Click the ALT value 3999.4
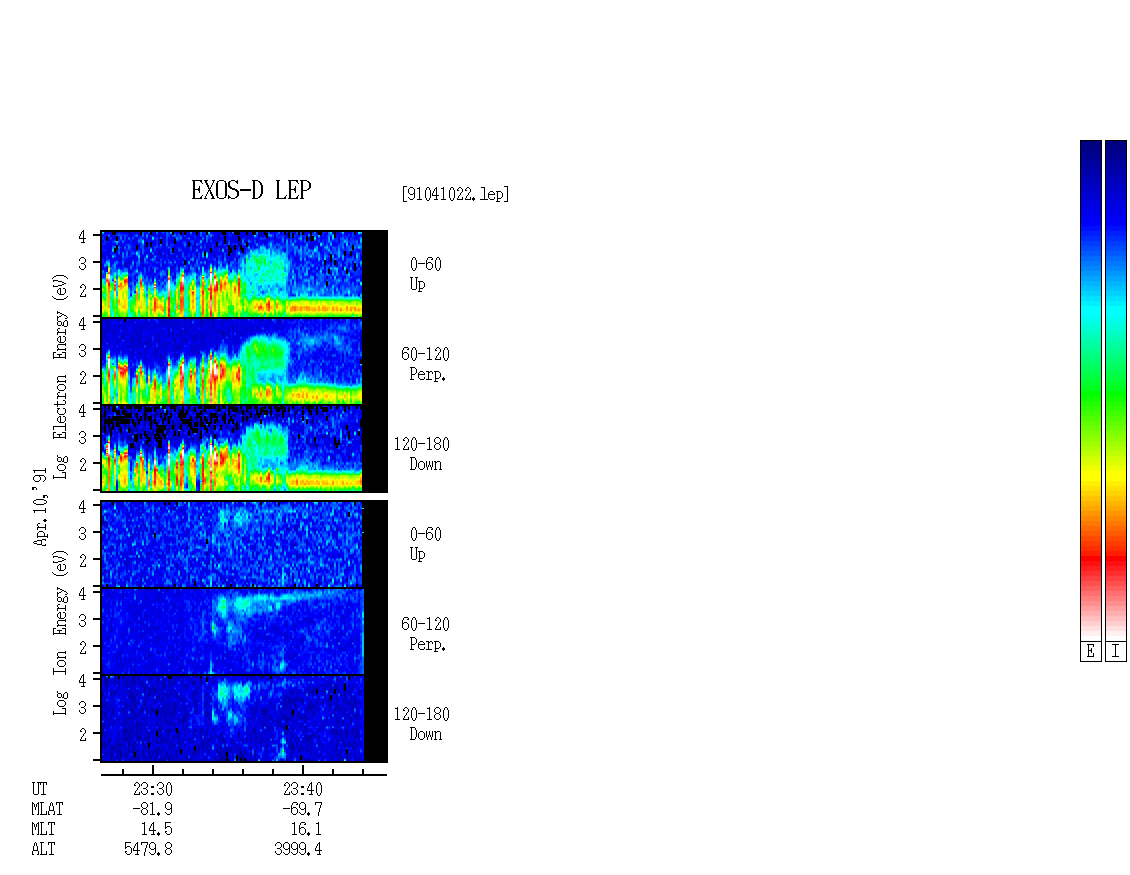Screen dimensions: 1130x875 pos(298,849)
